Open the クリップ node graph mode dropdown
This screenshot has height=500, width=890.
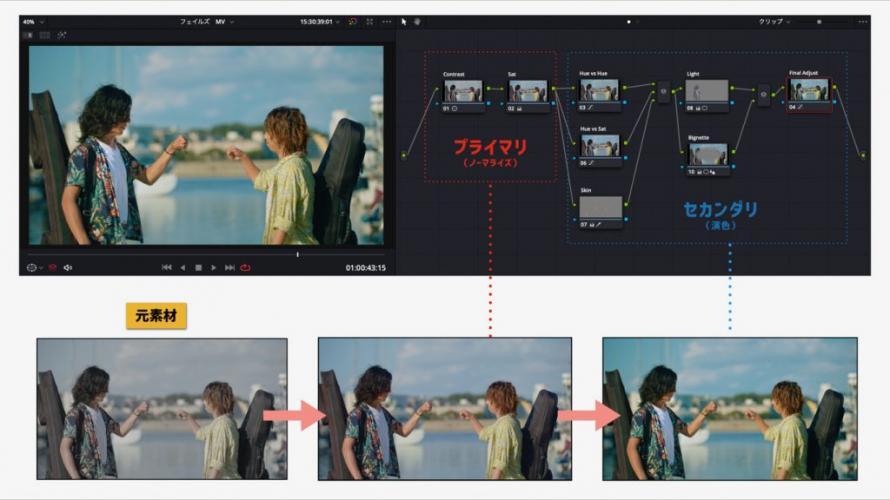tap(774, 22)
